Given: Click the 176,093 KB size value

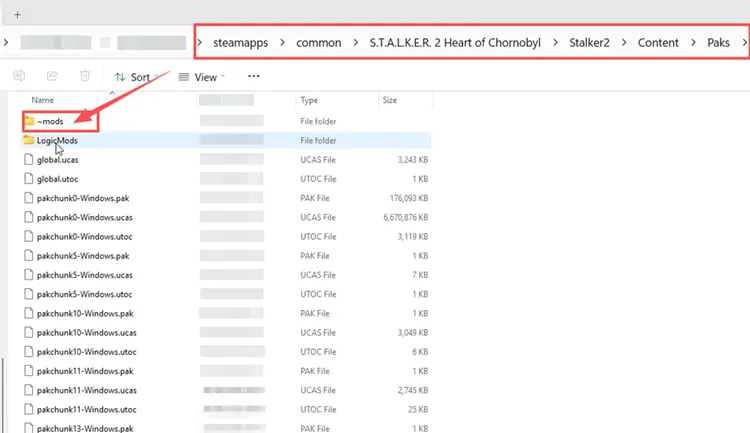Looking at the screenshot, I should click(409, 198).
